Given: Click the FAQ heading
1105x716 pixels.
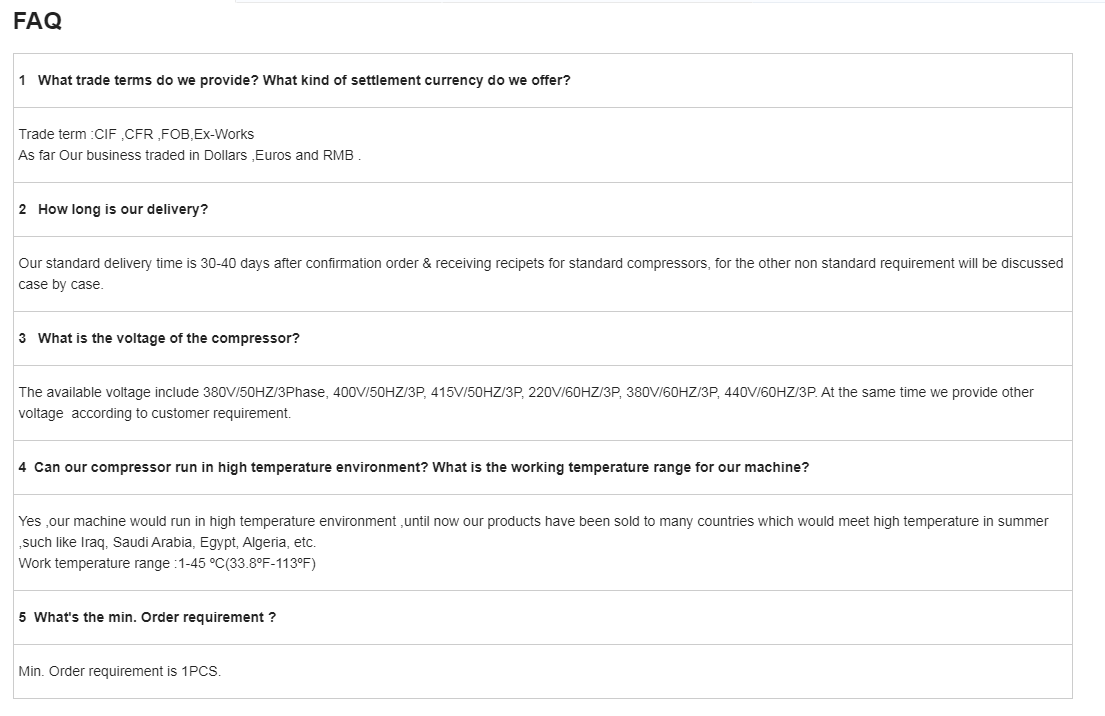Looking at the screenshot, I should 38,21.
